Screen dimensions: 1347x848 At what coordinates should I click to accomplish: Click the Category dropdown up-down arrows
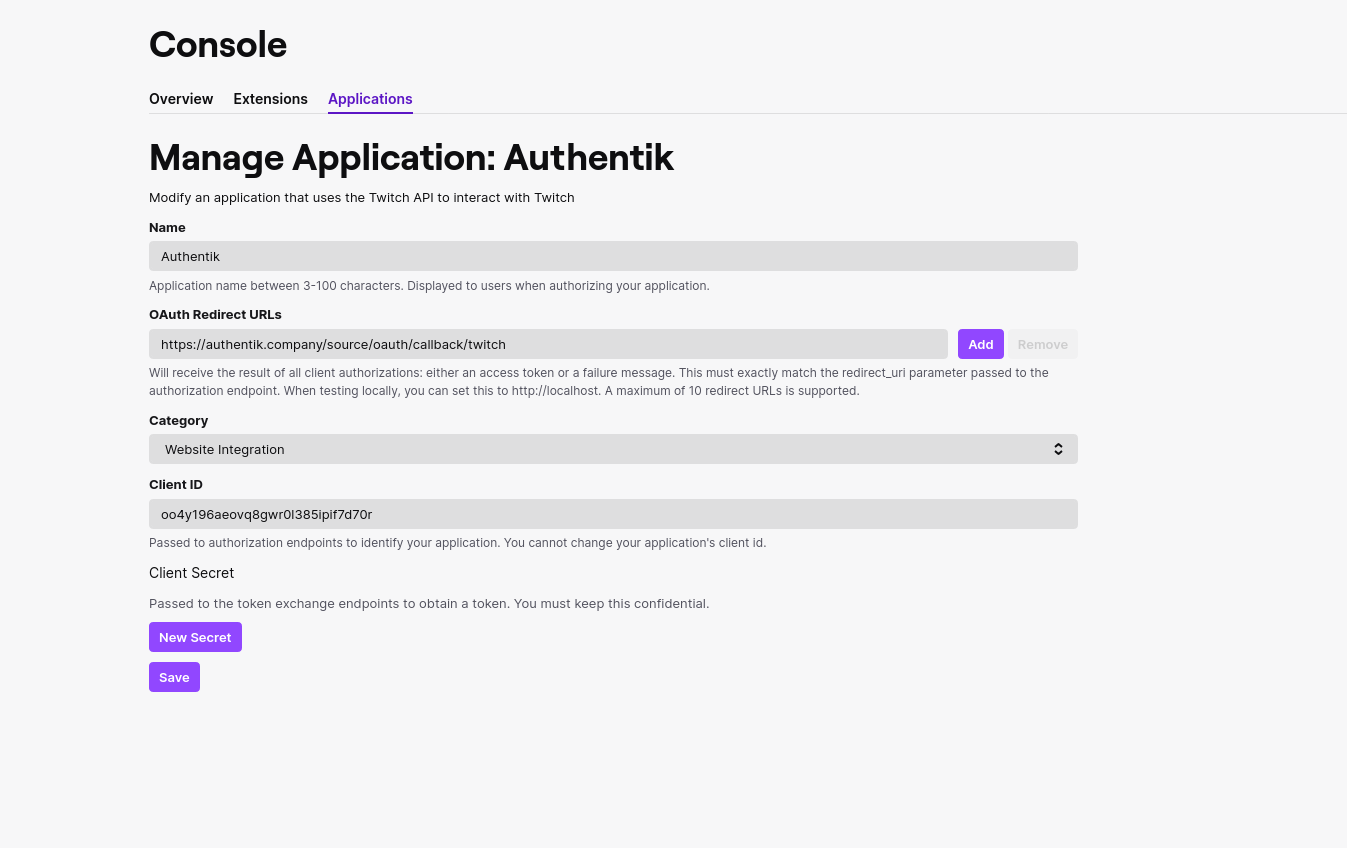pos(1058,449)
